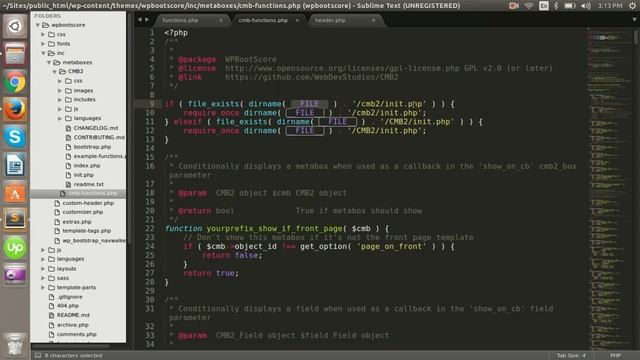Open Trash at the bottom of the launcher
The width and height of the screenshot is (640, 360).
click(15, 344)
